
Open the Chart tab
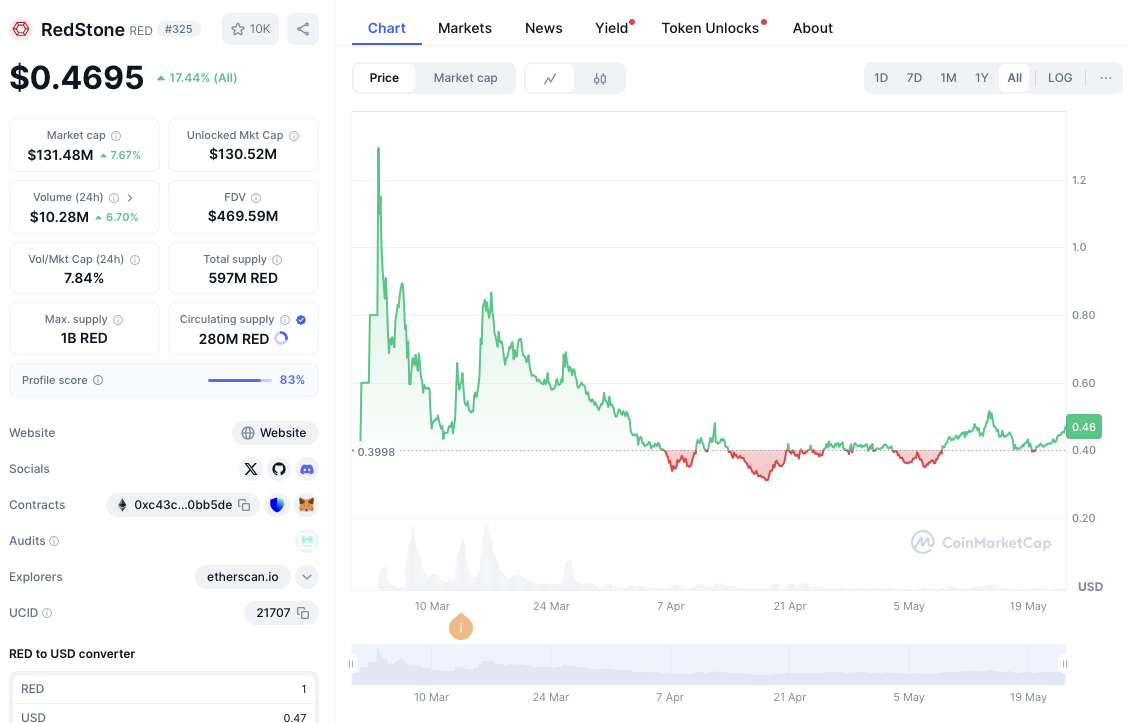387,28
